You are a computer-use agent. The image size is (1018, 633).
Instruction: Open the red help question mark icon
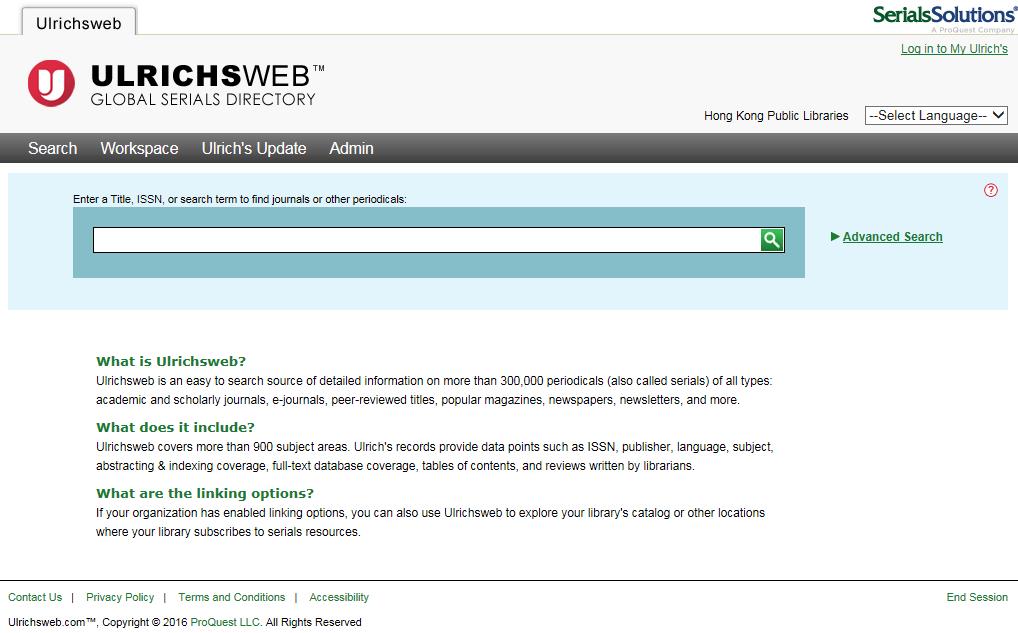pos(991,190)
